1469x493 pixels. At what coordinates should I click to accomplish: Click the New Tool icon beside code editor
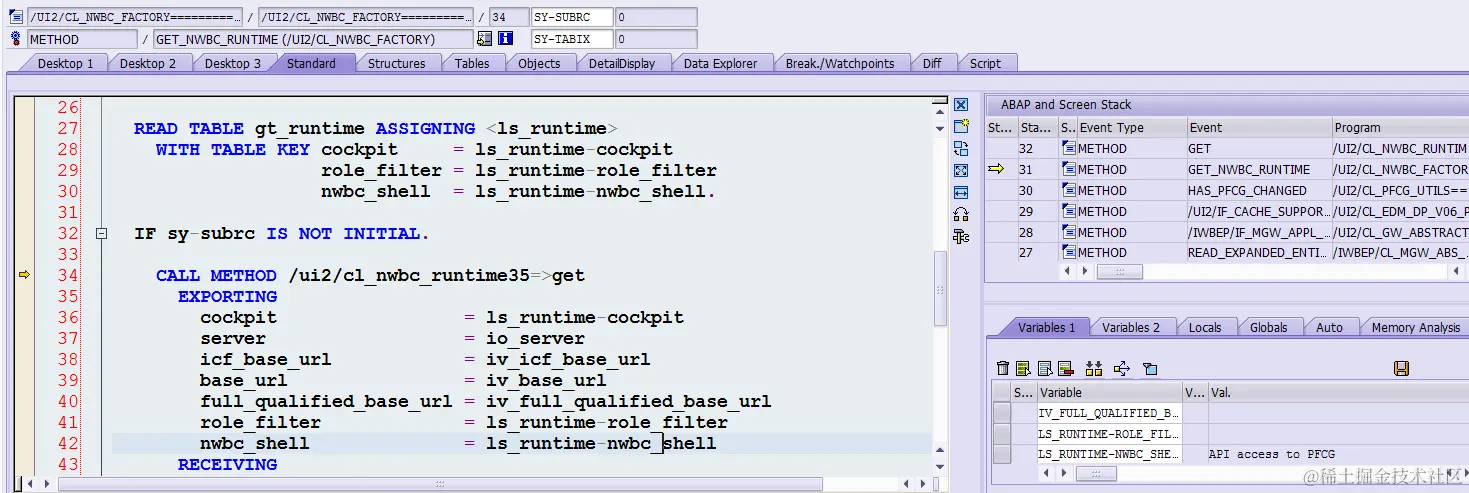point(961,127)
